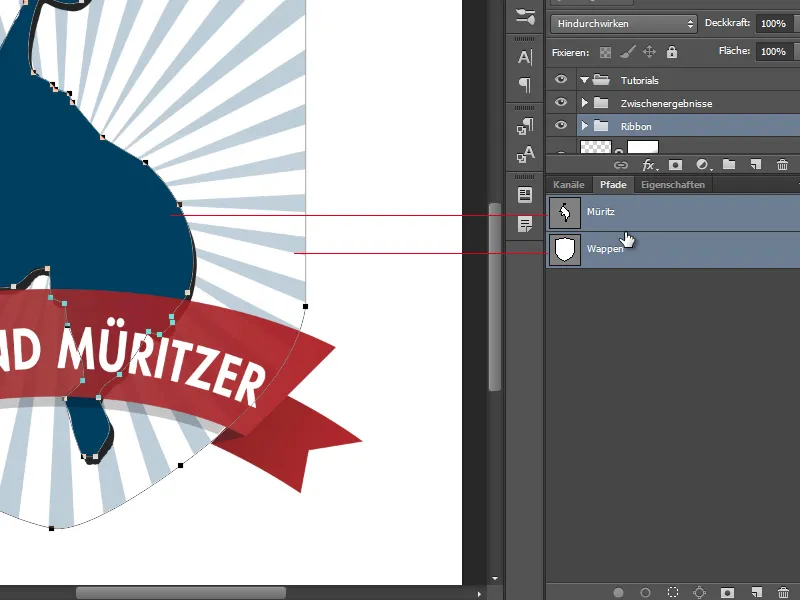
Task: Open the Notes panel icon
Action: [x=525, y=223]
